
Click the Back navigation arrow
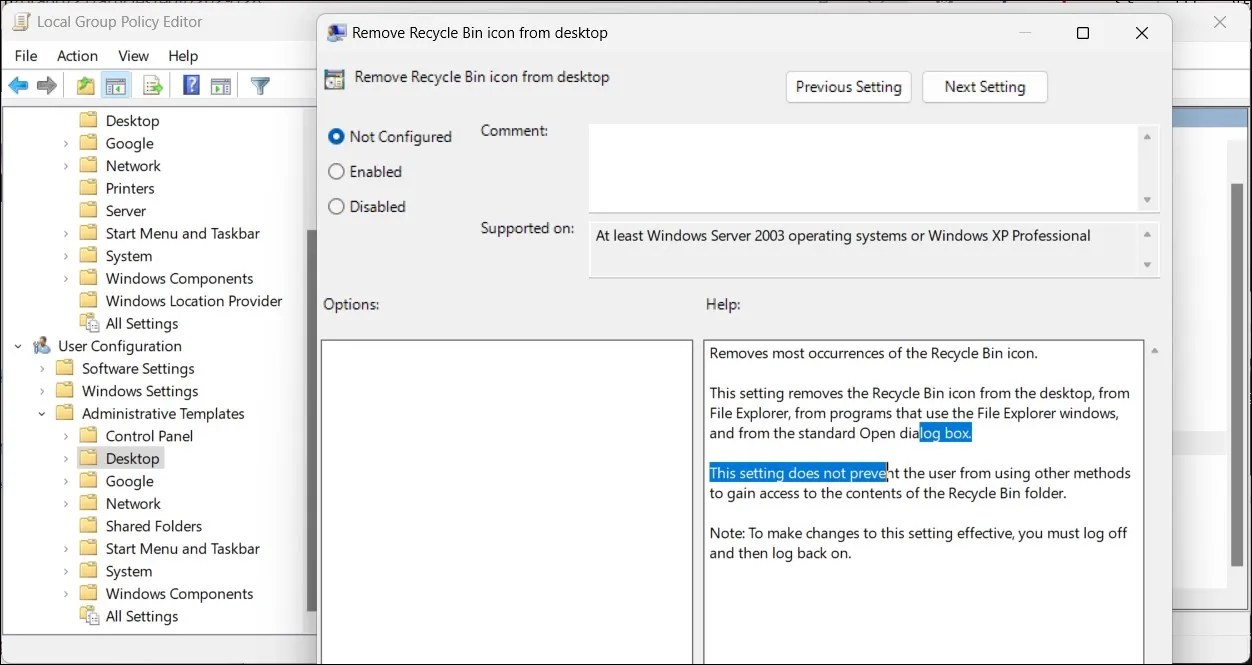point(18,85)
